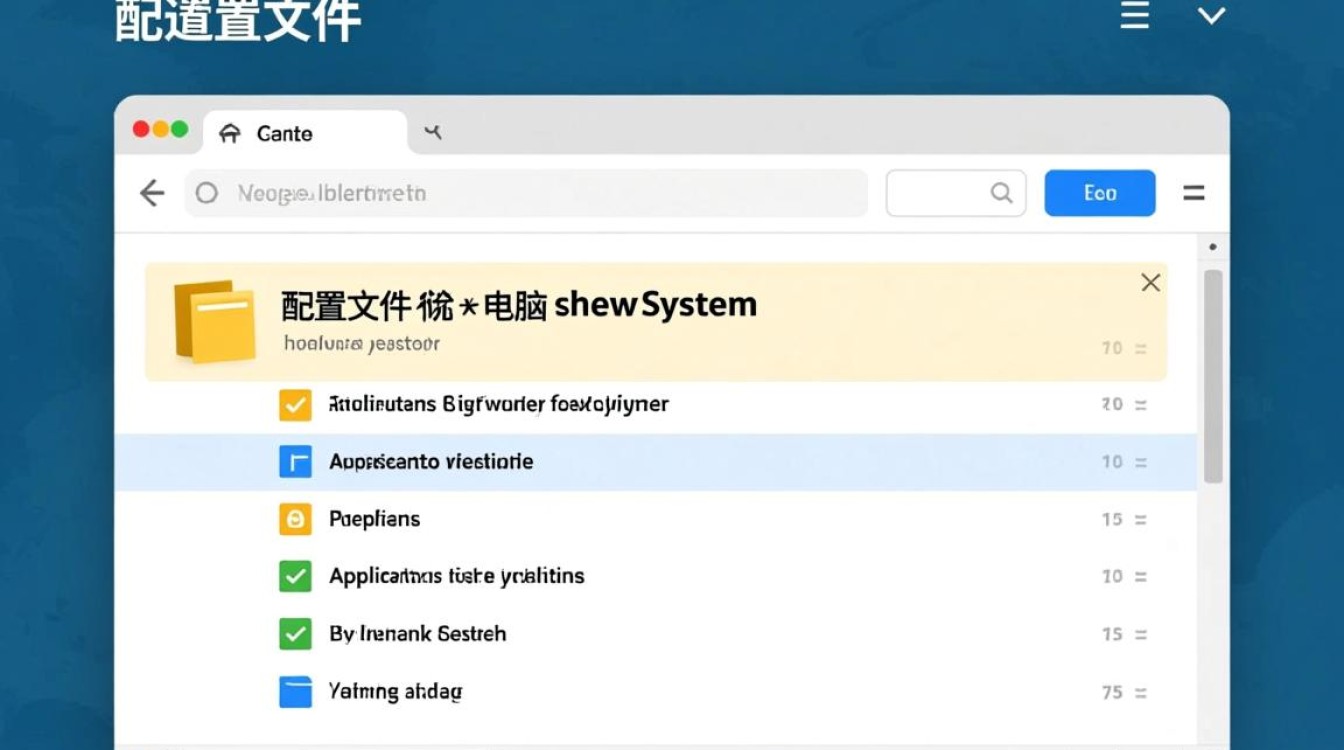1344x750 pixels.
Task: Expand the row options next to the count 75
Action: (1141, 691)
